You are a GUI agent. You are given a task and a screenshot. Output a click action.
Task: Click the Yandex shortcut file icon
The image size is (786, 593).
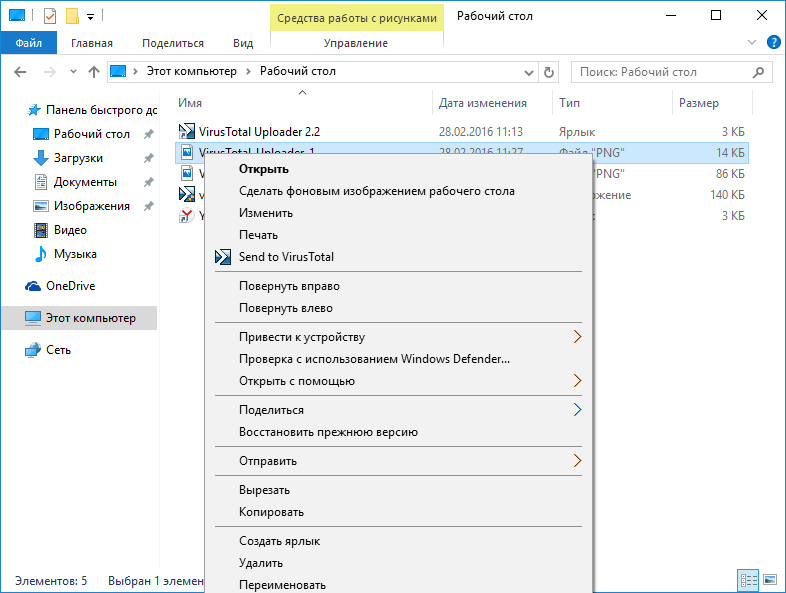pos(186,216)
